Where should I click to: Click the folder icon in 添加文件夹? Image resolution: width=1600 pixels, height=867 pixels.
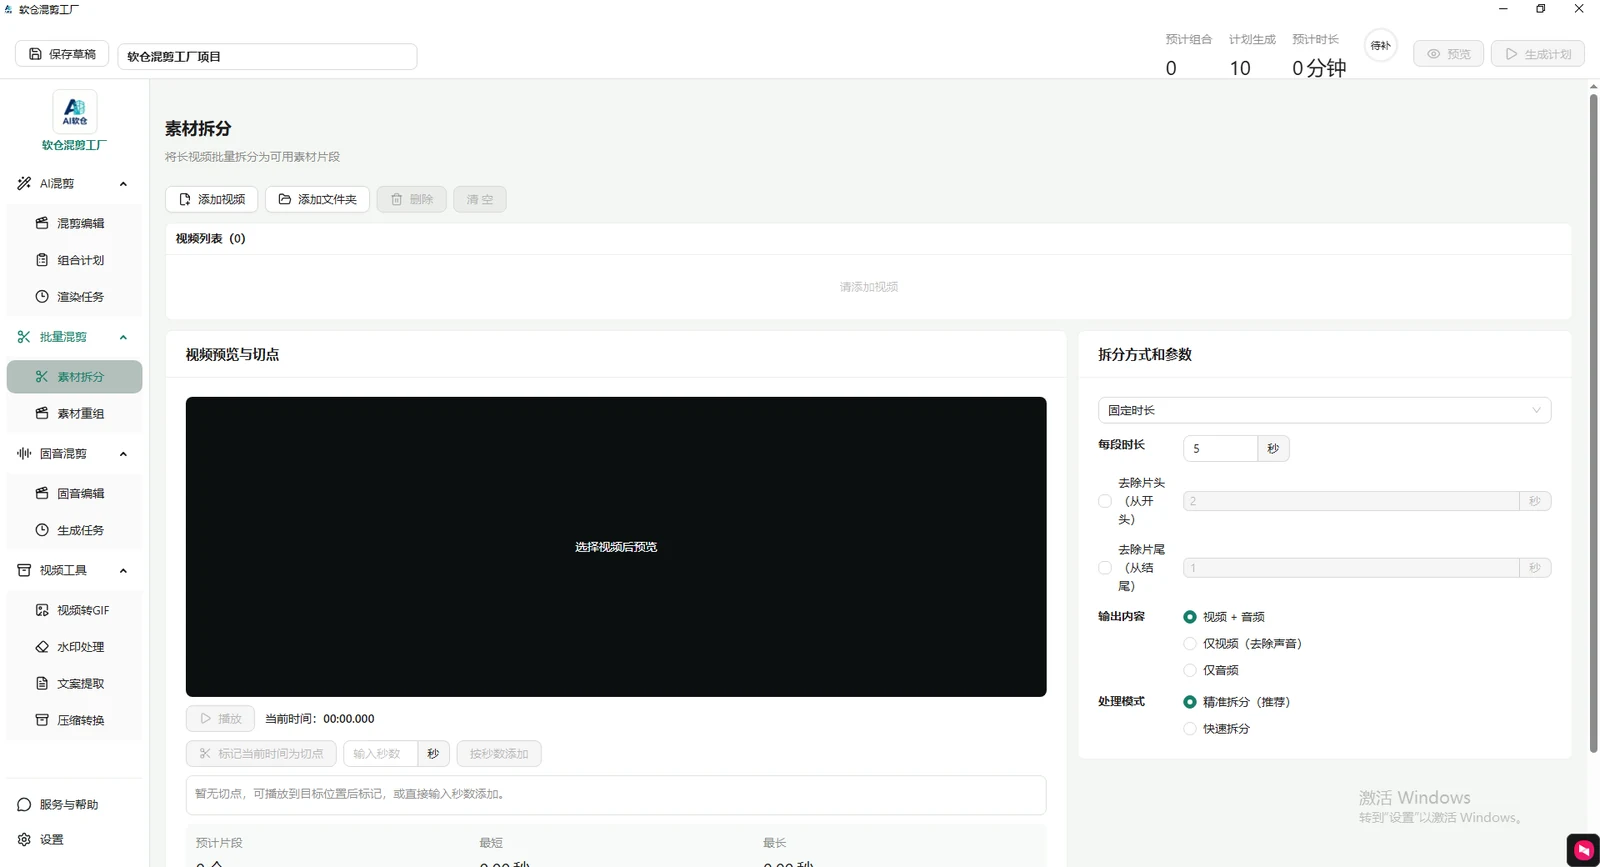pyautogui.click(x=285, y=199)
